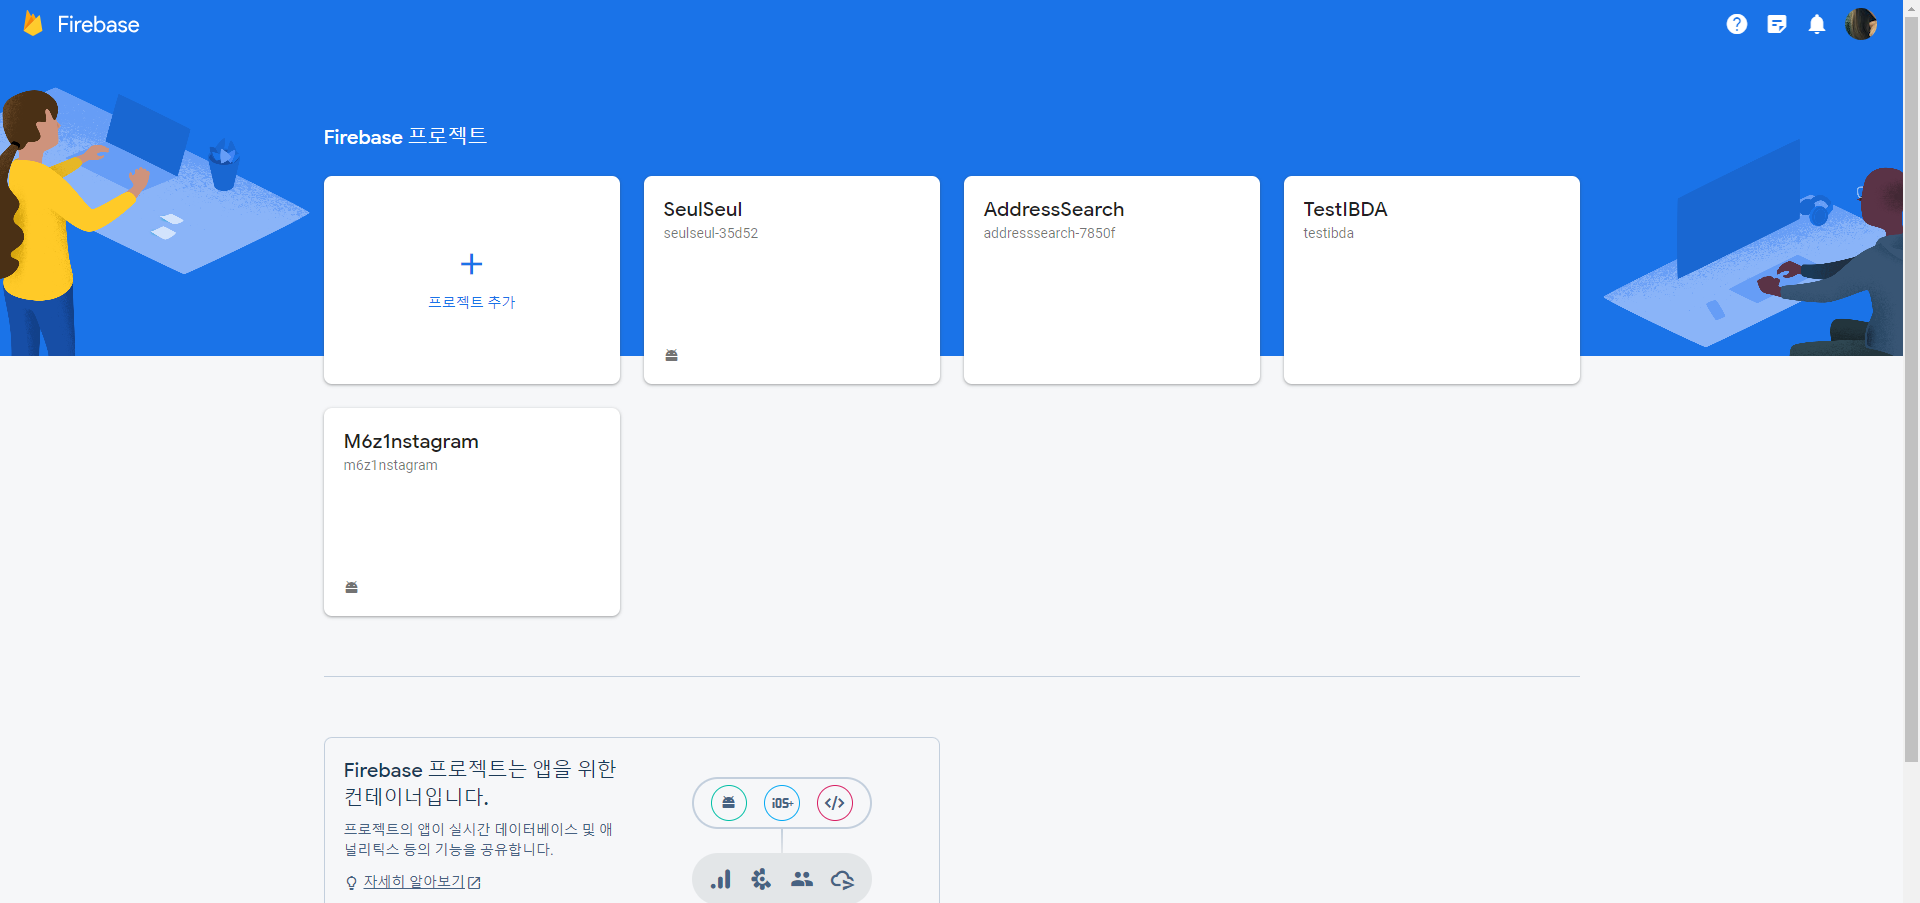Click the machine learning feature icon
Viewport: 1920px width, 903px height.
761,879
